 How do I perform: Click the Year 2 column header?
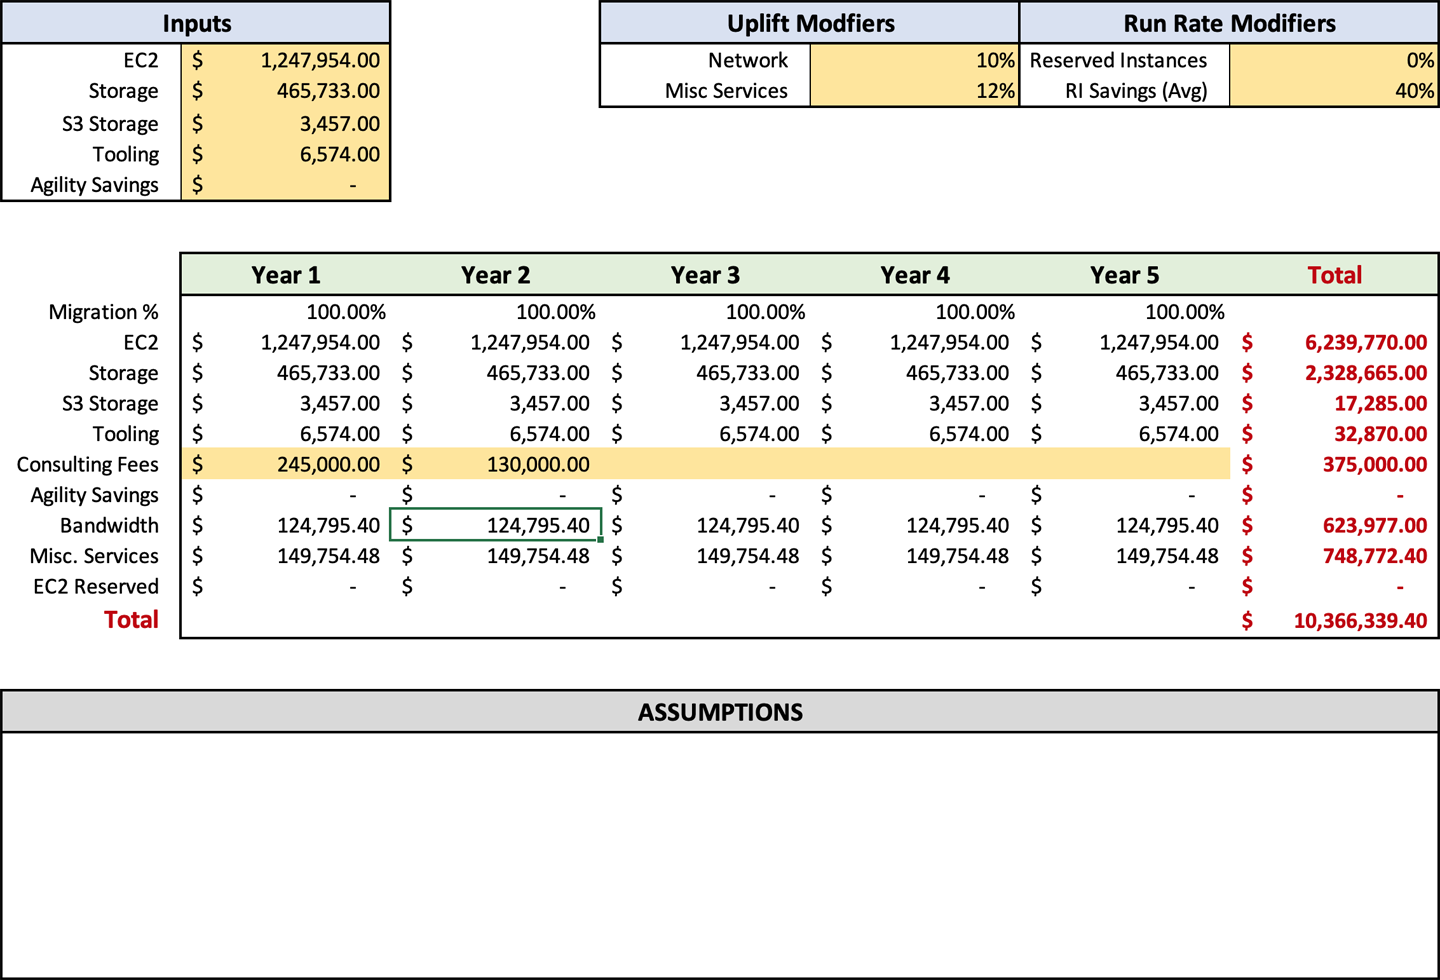(496, 275)
